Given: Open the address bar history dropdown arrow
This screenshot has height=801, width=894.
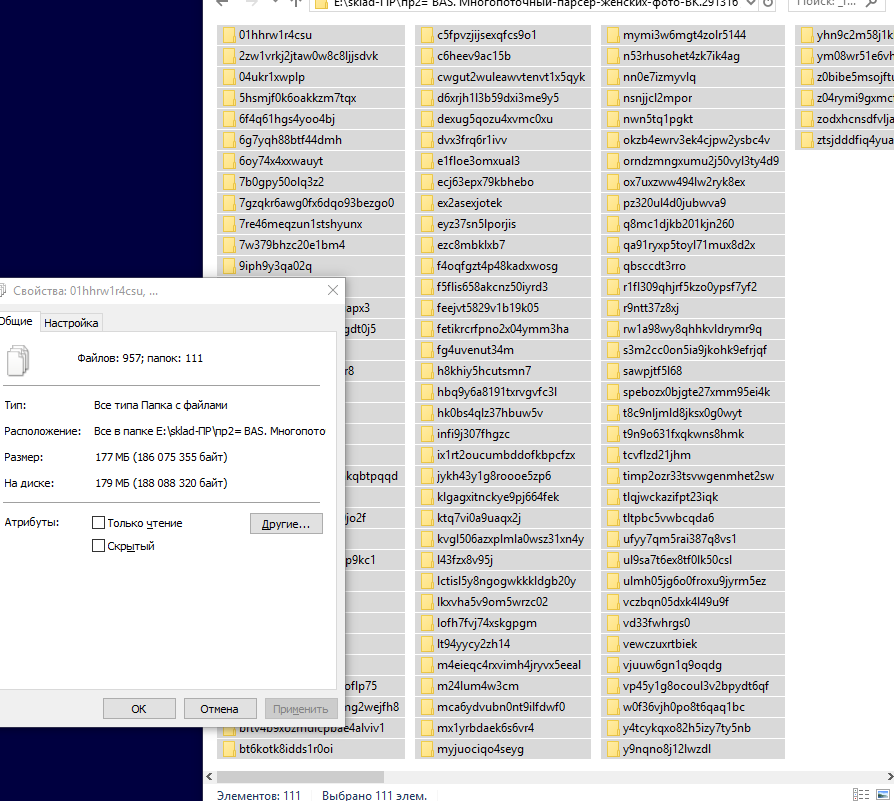Looking at the screenshot, I should point(751,3).
